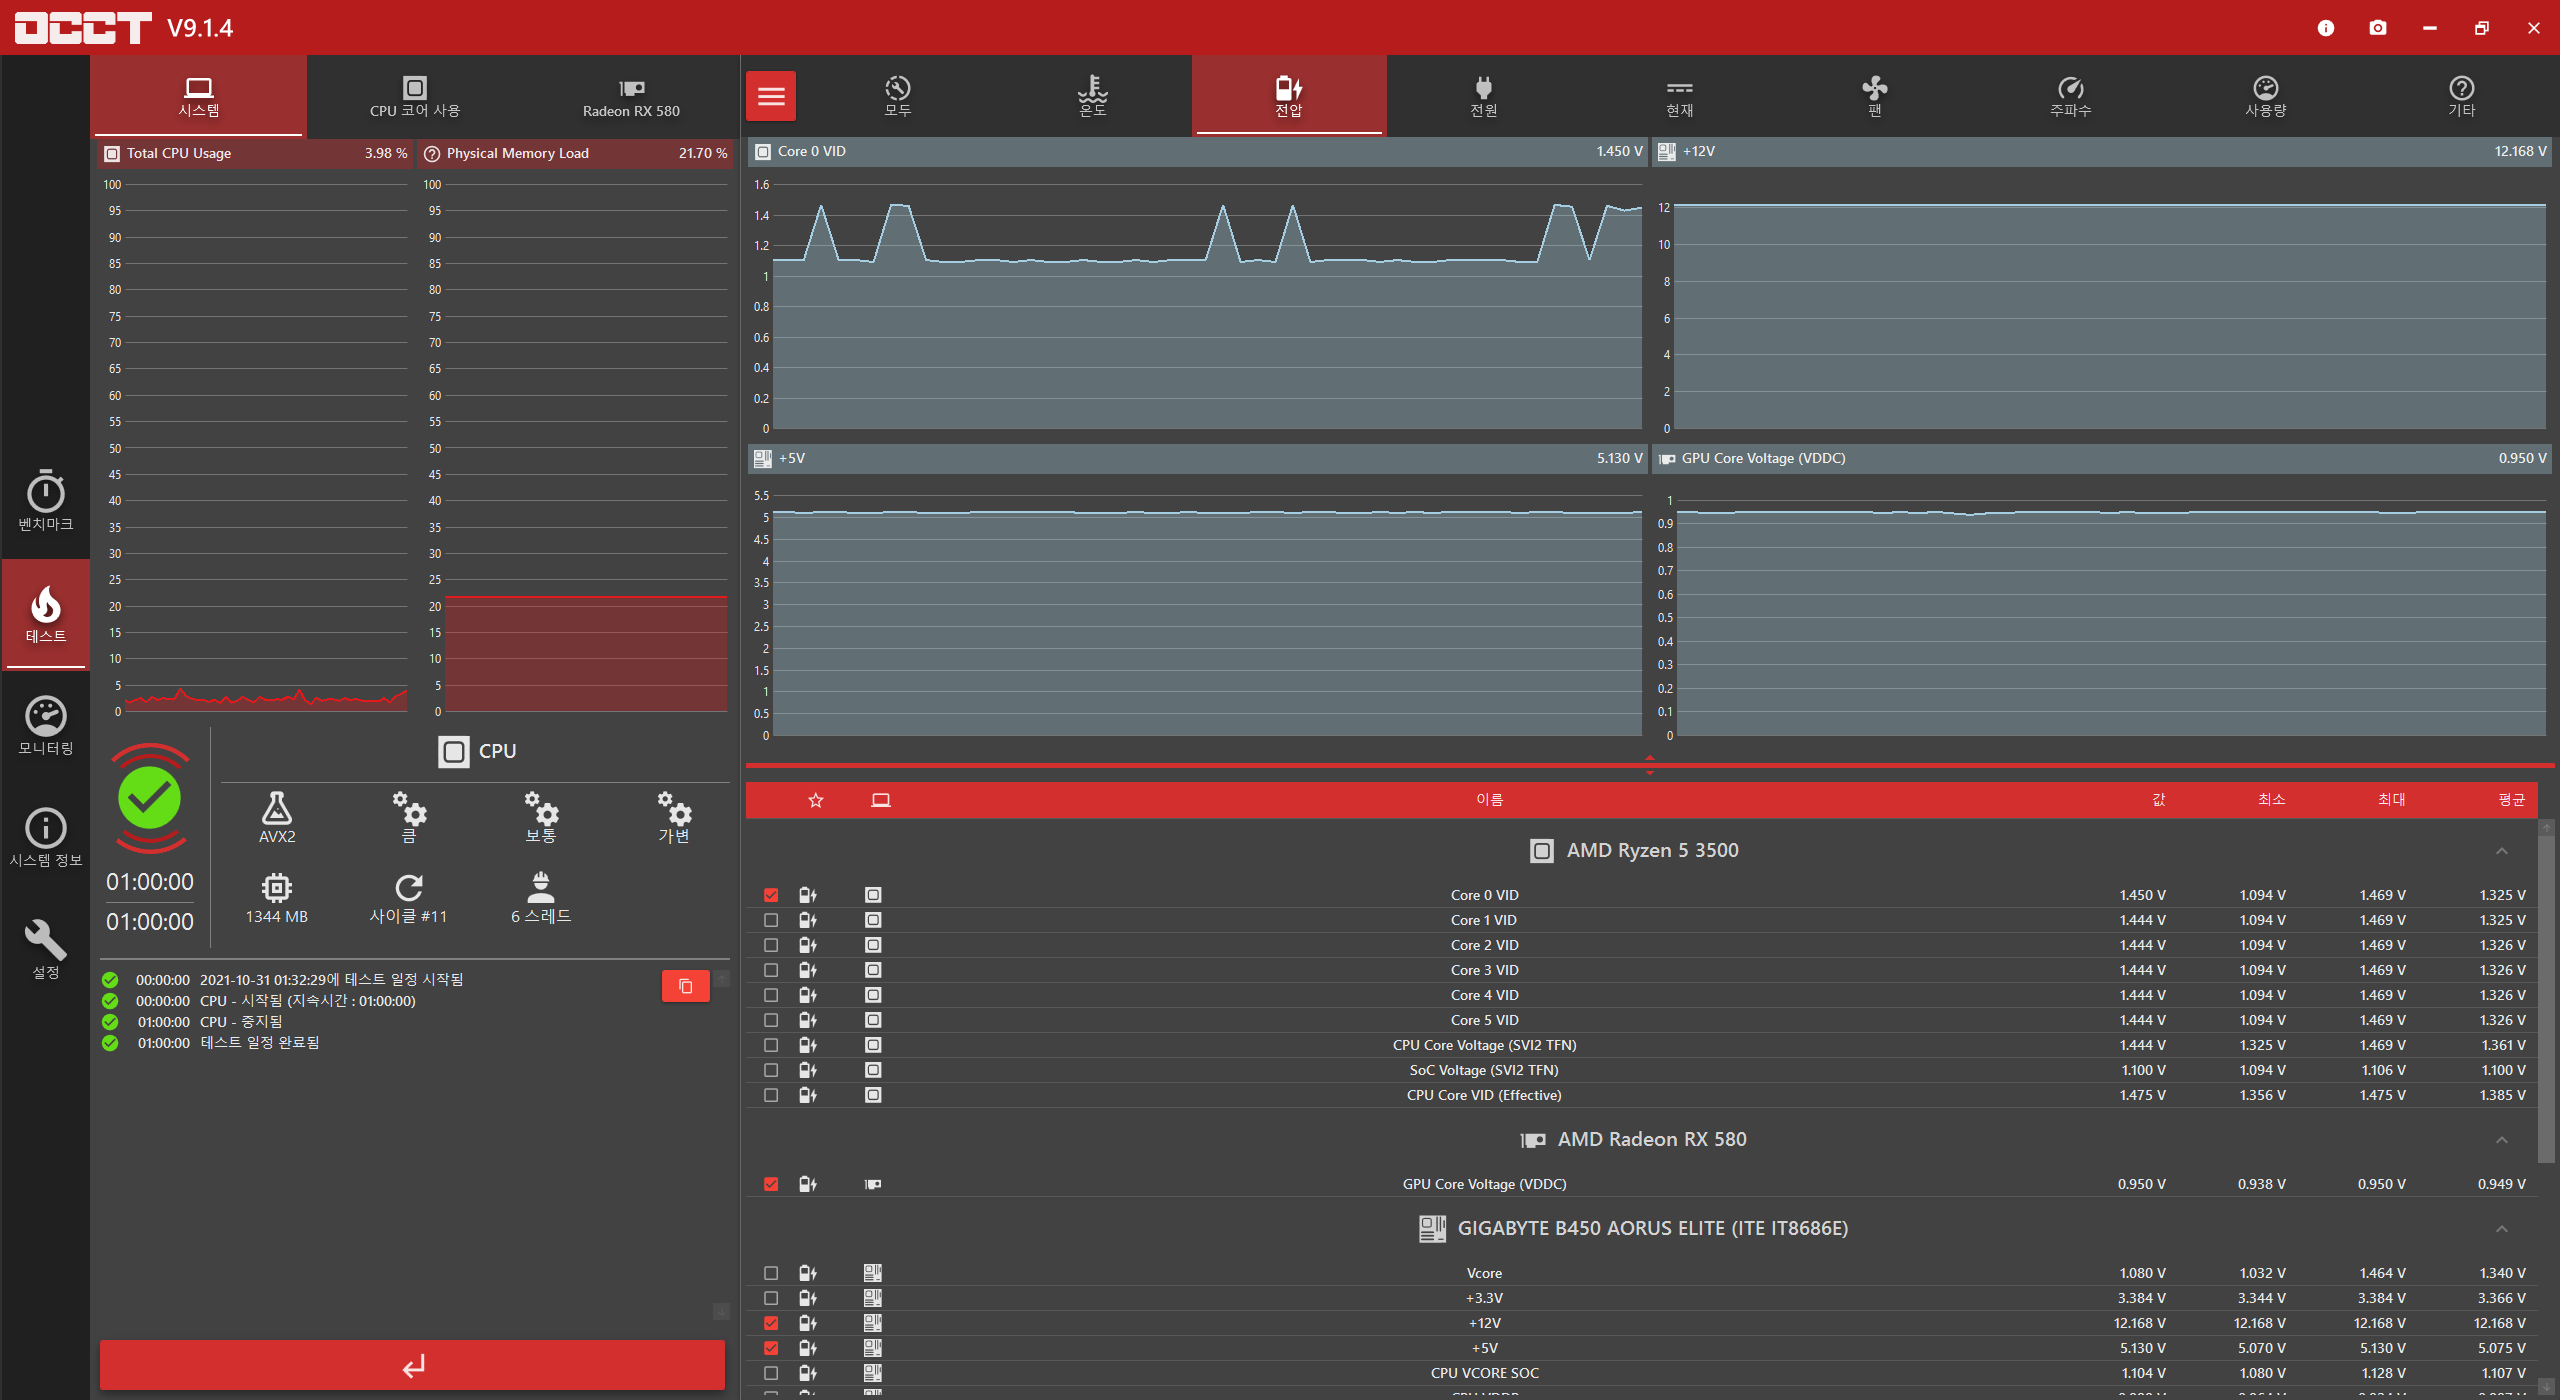The image size is (2560, 1400).
Task: Switch to the Radeon RX 580 tab
Action: point(631,97)
